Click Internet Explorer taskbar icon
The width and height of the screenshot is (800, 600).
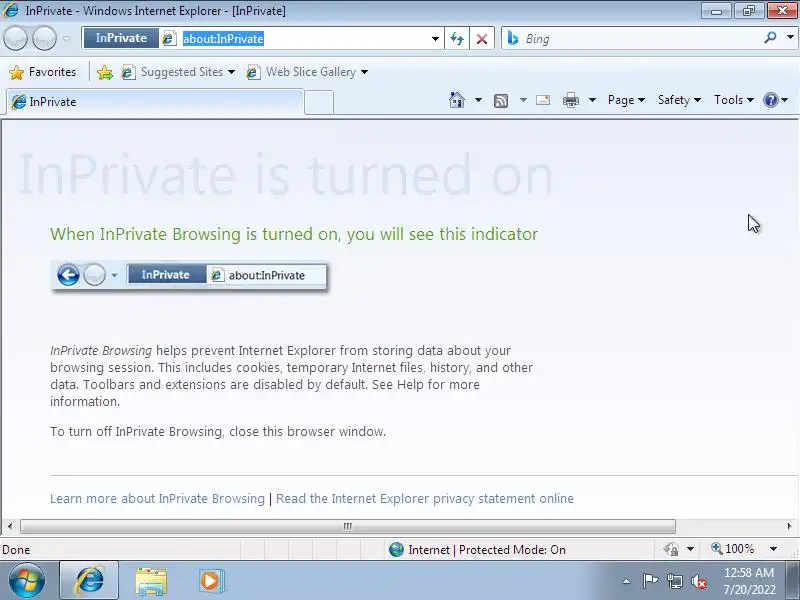tap(89, 581)
